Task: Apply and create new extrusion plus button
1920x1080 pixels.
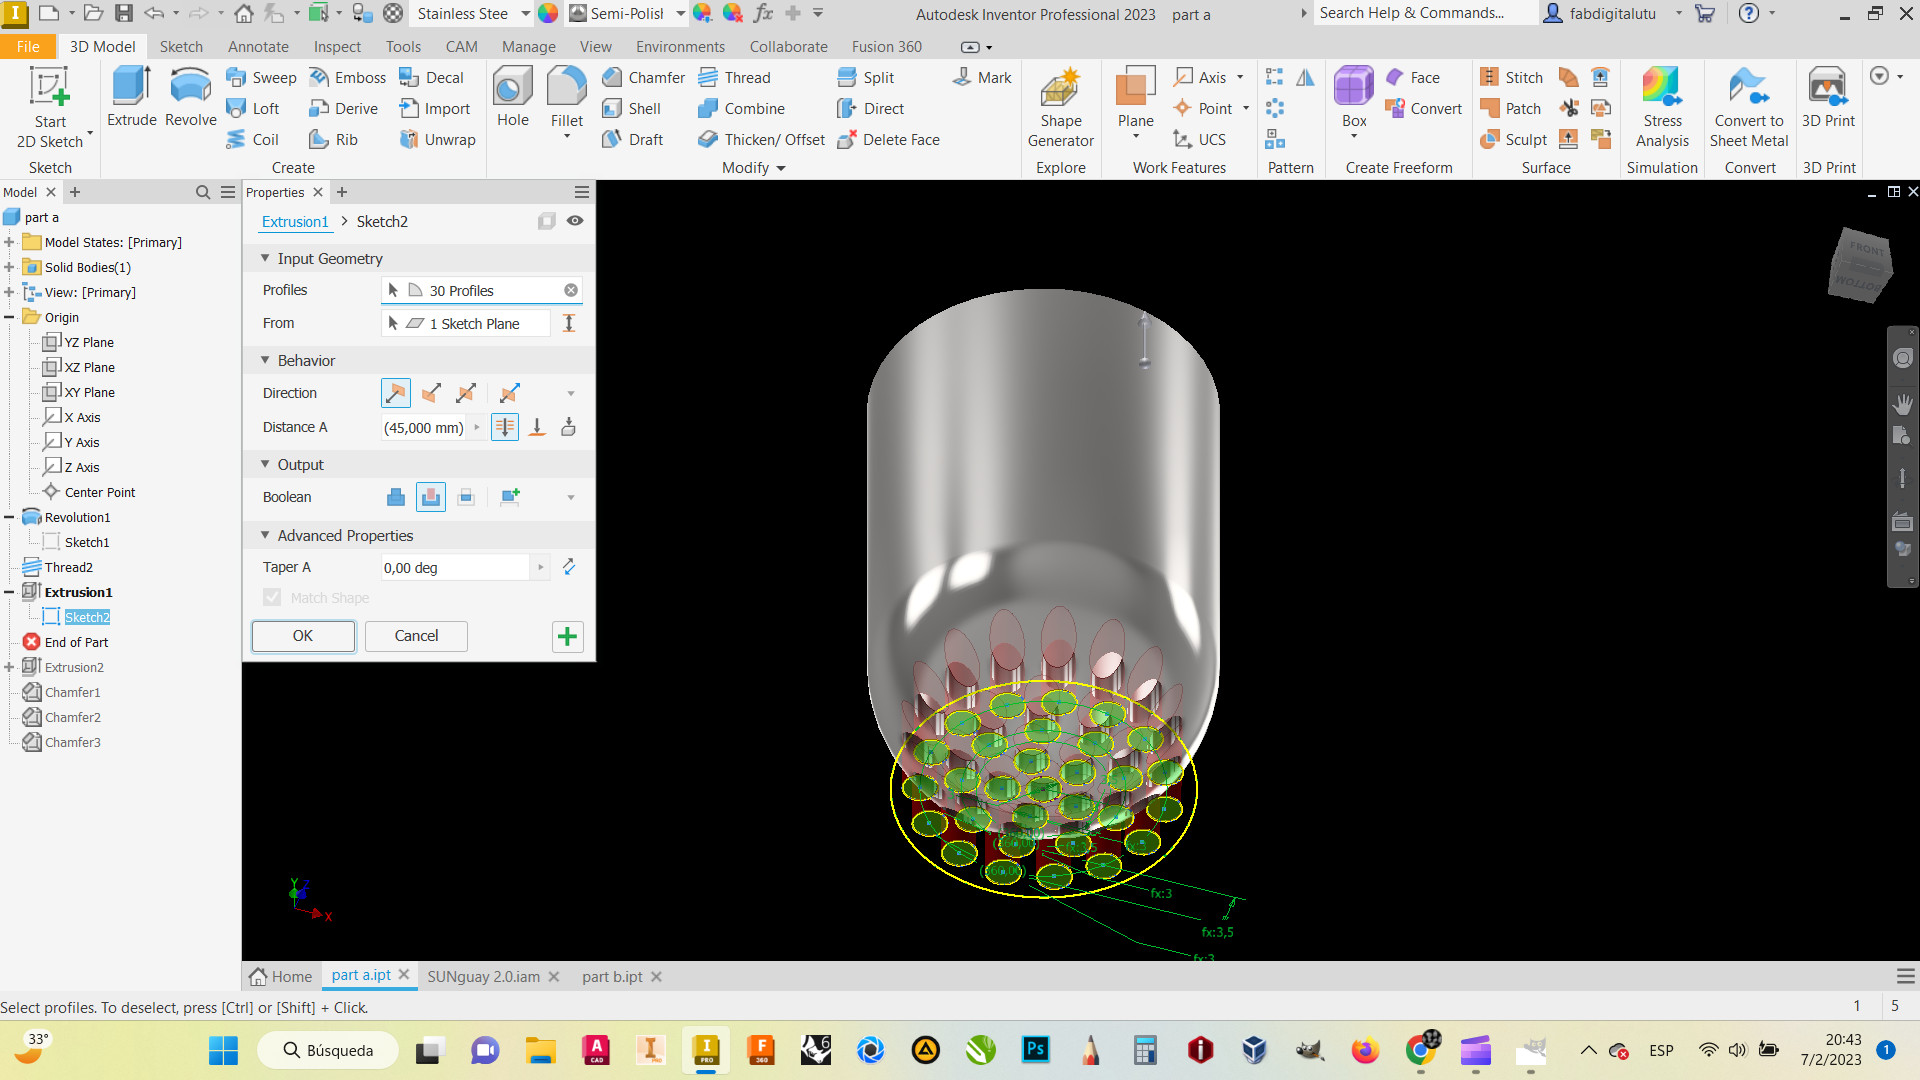Action: click(567, 636)
